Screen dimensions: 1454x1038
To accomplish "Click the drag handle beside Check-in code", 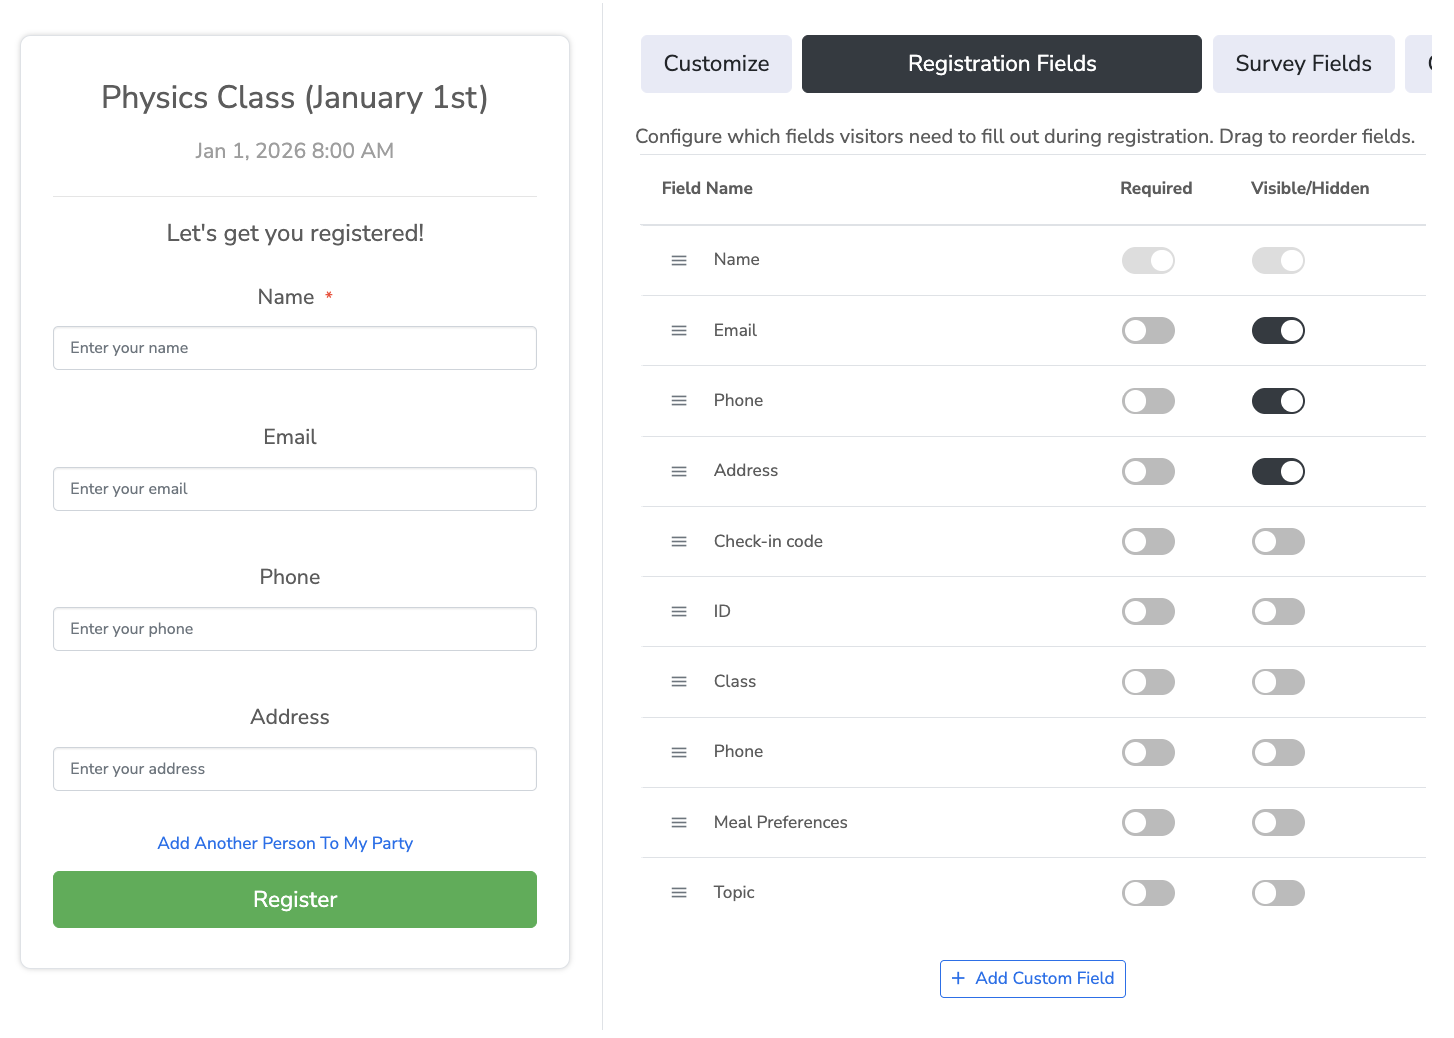I will tap(679, 541).
